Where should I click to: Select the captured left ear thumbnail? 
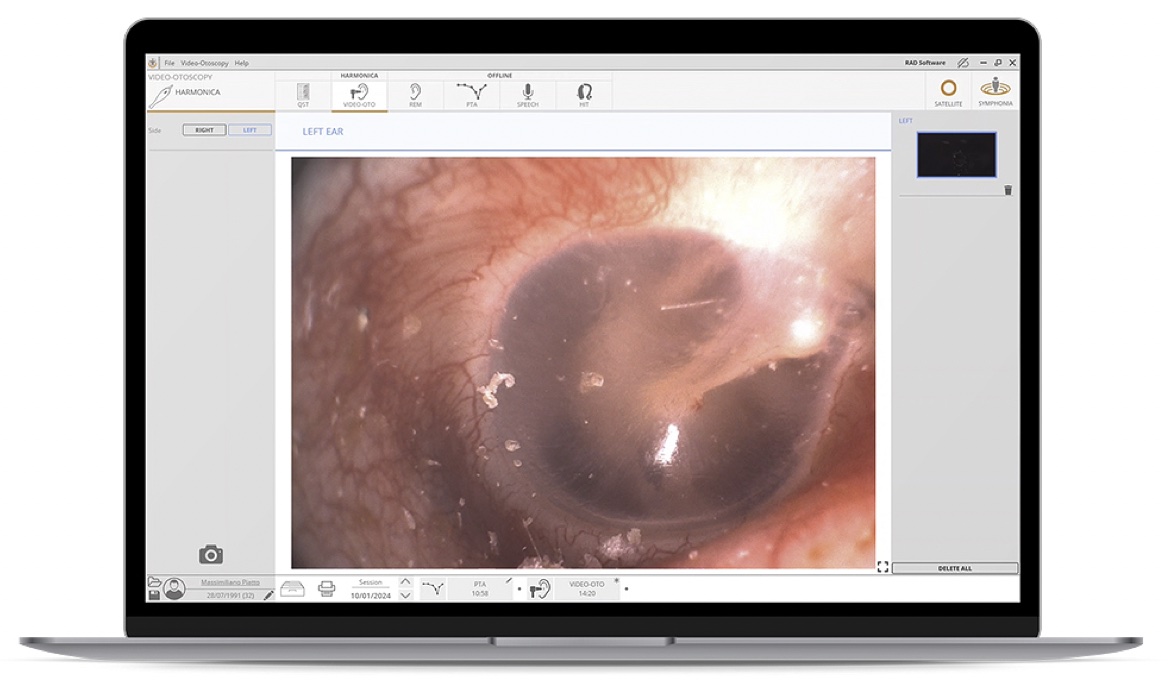coord(956,155)
